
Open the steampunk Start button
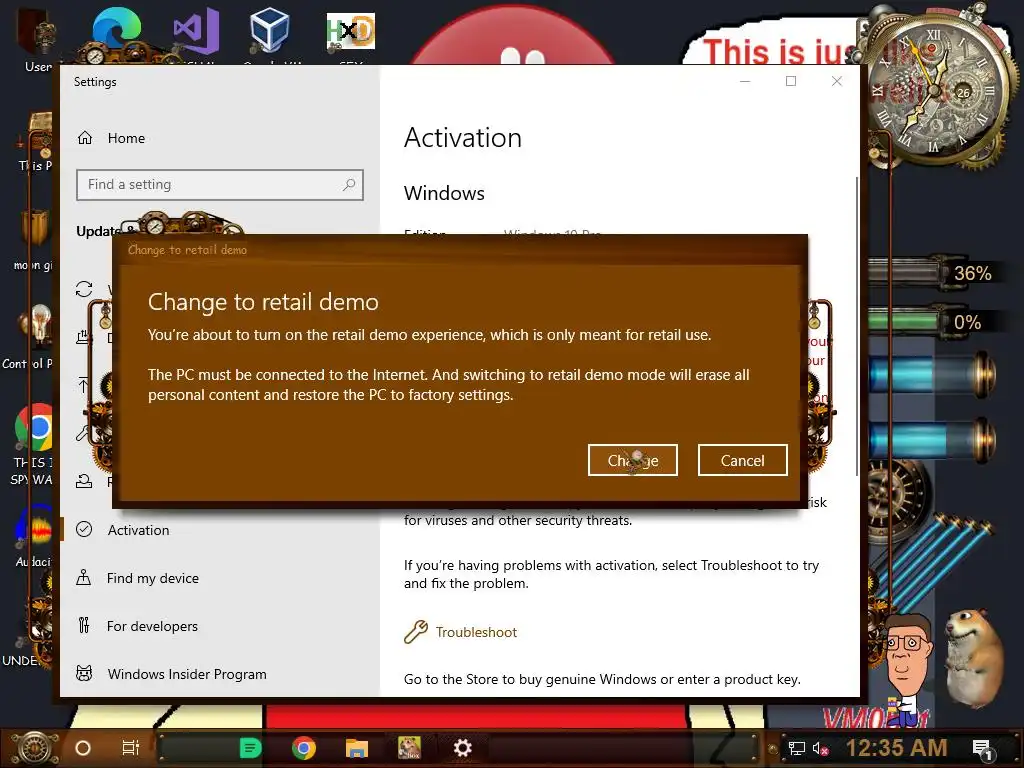(x=34, y=748)
